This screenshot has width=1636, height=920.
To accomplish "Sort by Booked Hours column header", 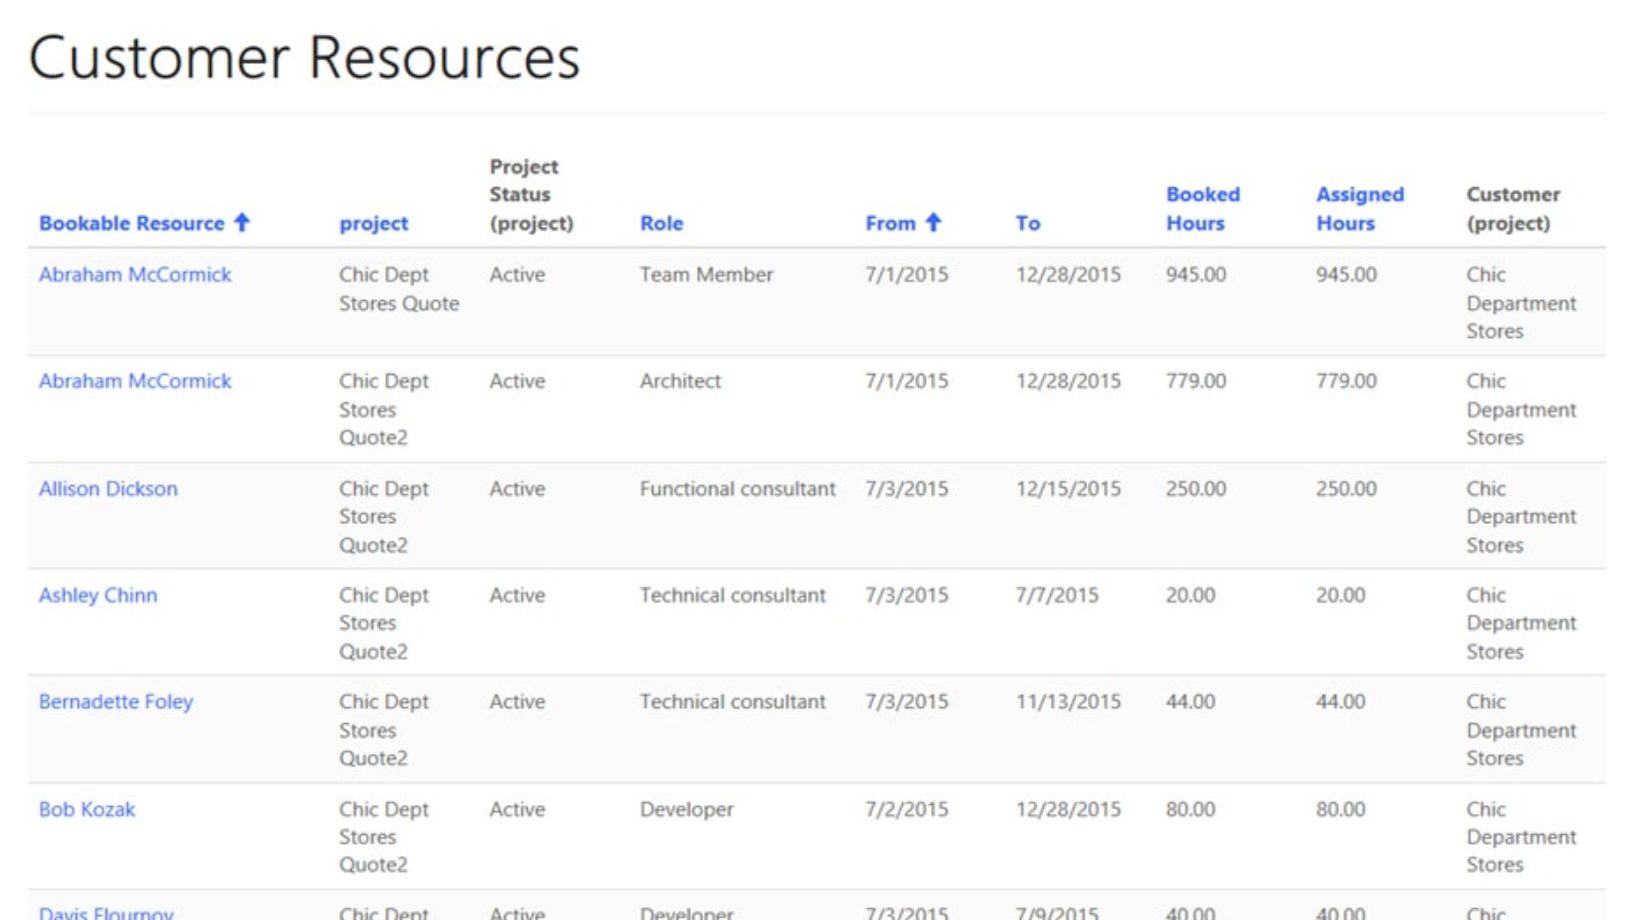I will point(1201,209).
